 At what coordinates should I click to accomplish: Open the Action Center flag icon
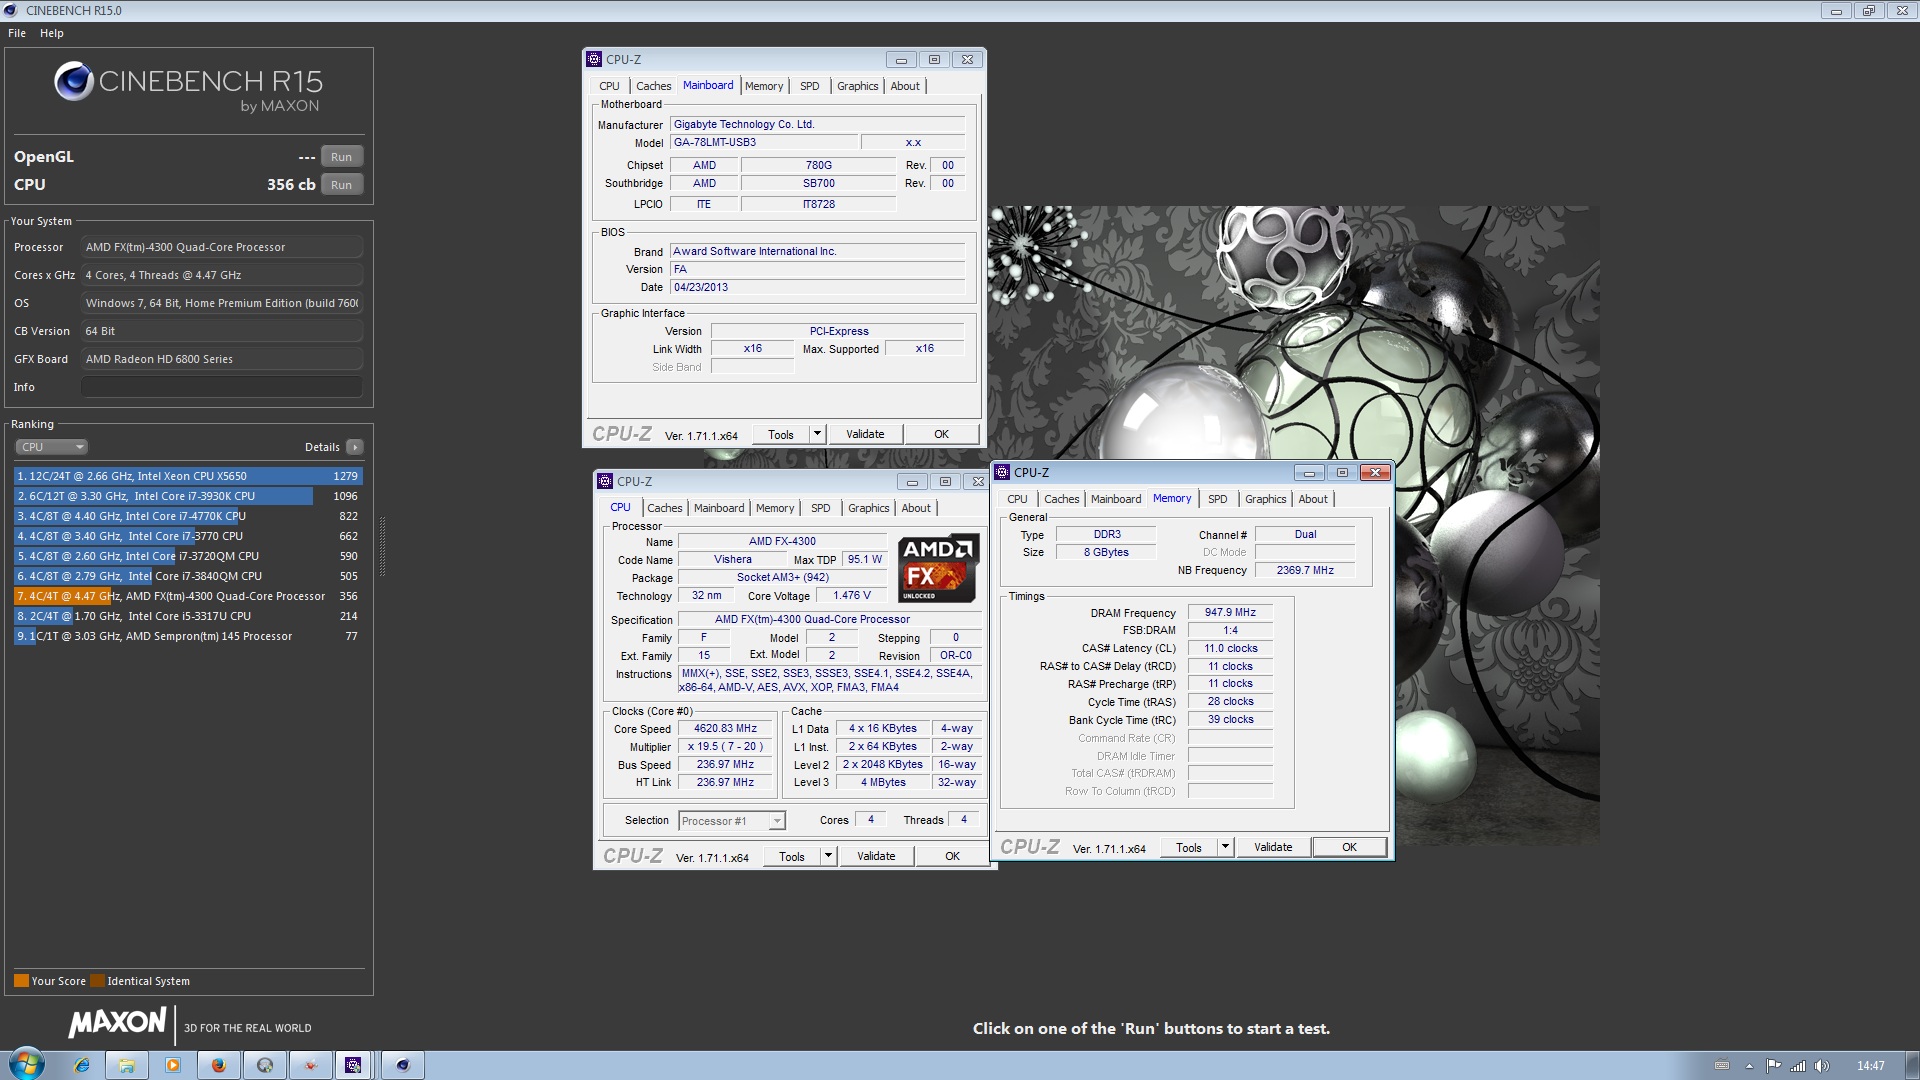pyautogui.click(x=1773, y=1066)
